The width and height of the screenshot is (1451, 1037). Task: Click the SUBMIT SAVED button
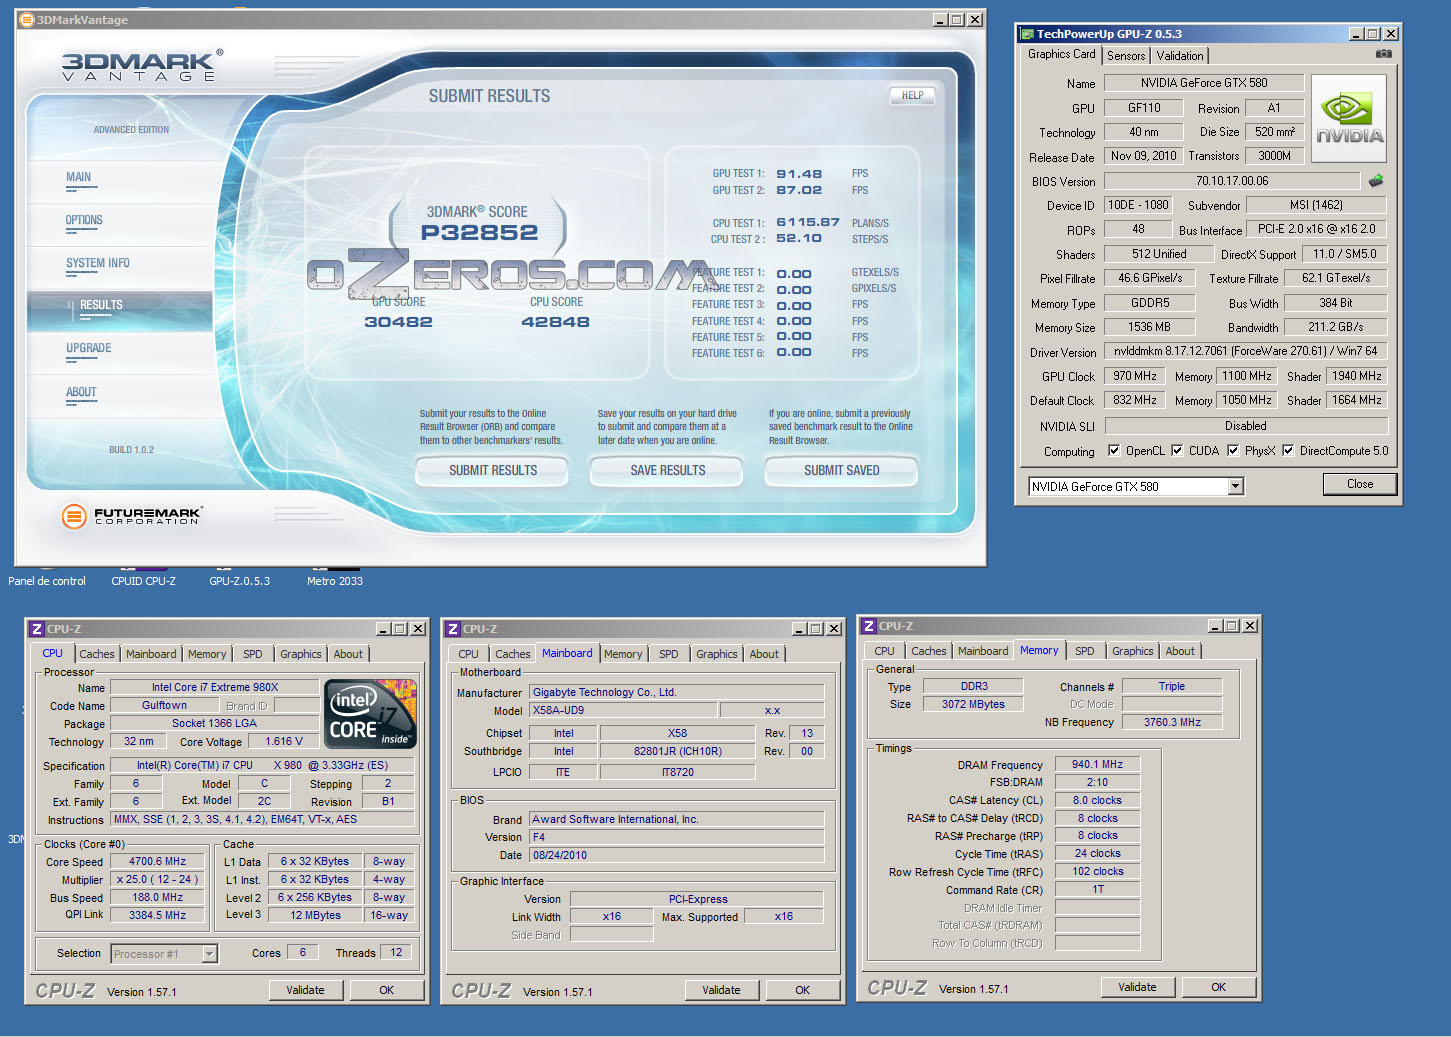point(842,470)
